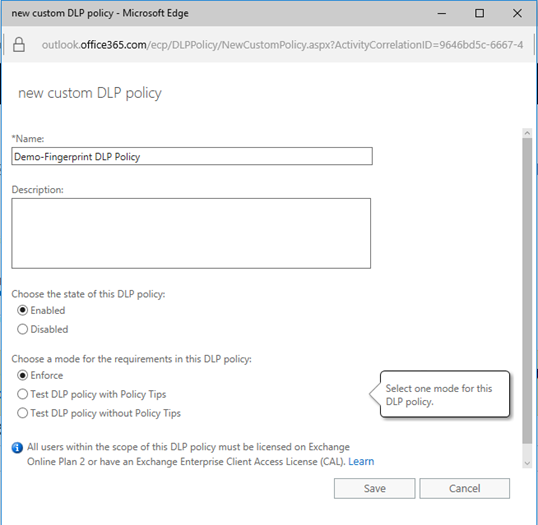Click the scrollbar up arrow

coord(527,133)
